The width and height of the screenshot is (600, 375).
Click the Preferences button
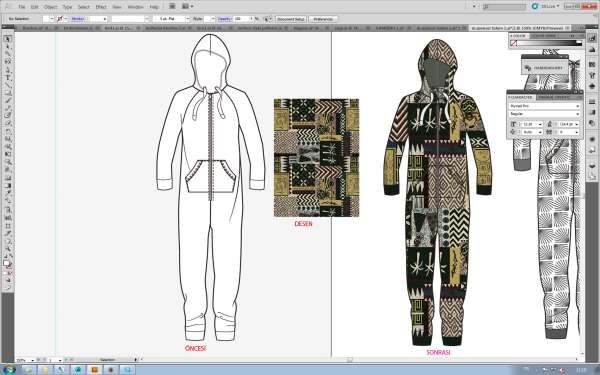[x=323, y=19]
